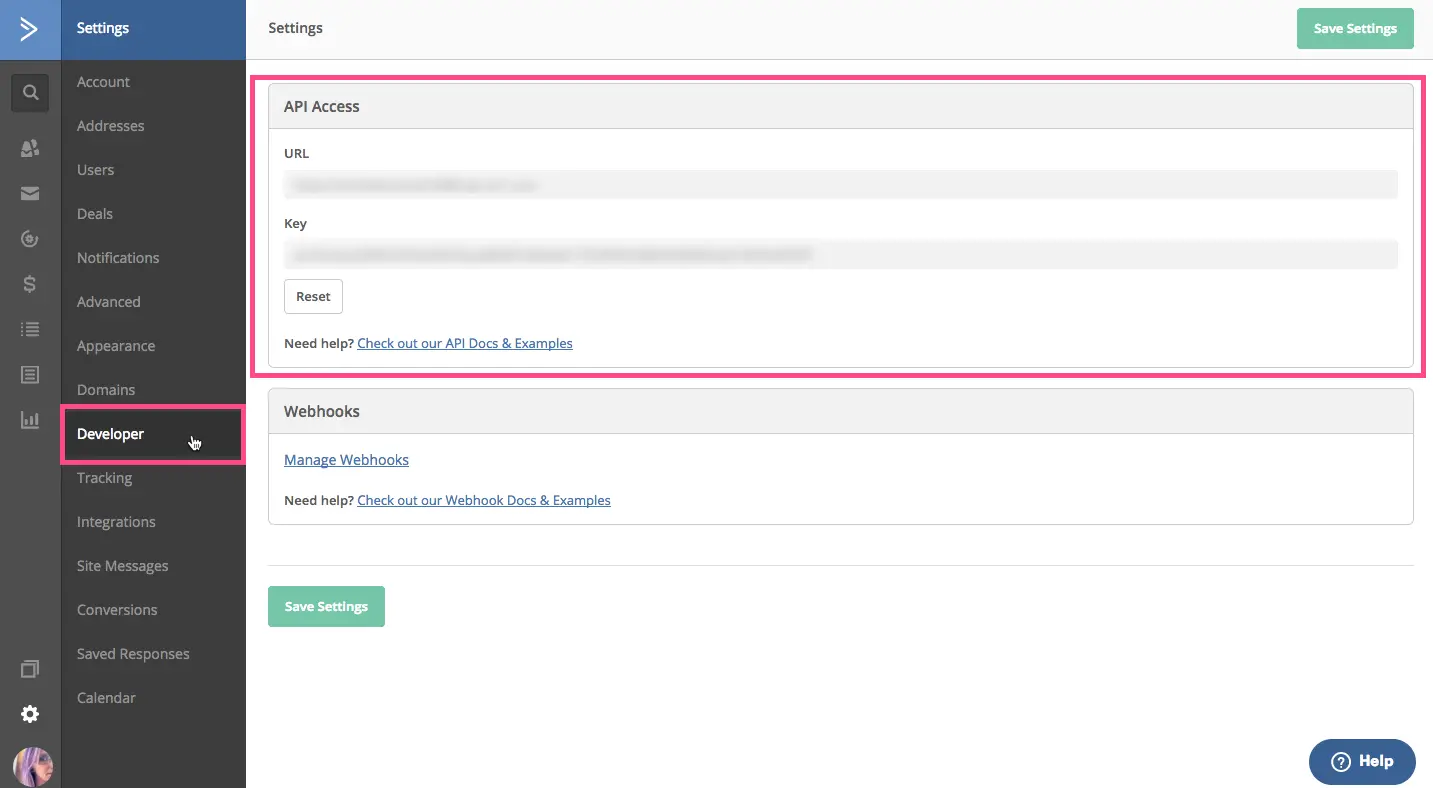The width and height of the screenshot is (1433, 788).
Task: Open the user profile avatar
Action: tap(32, 766)
